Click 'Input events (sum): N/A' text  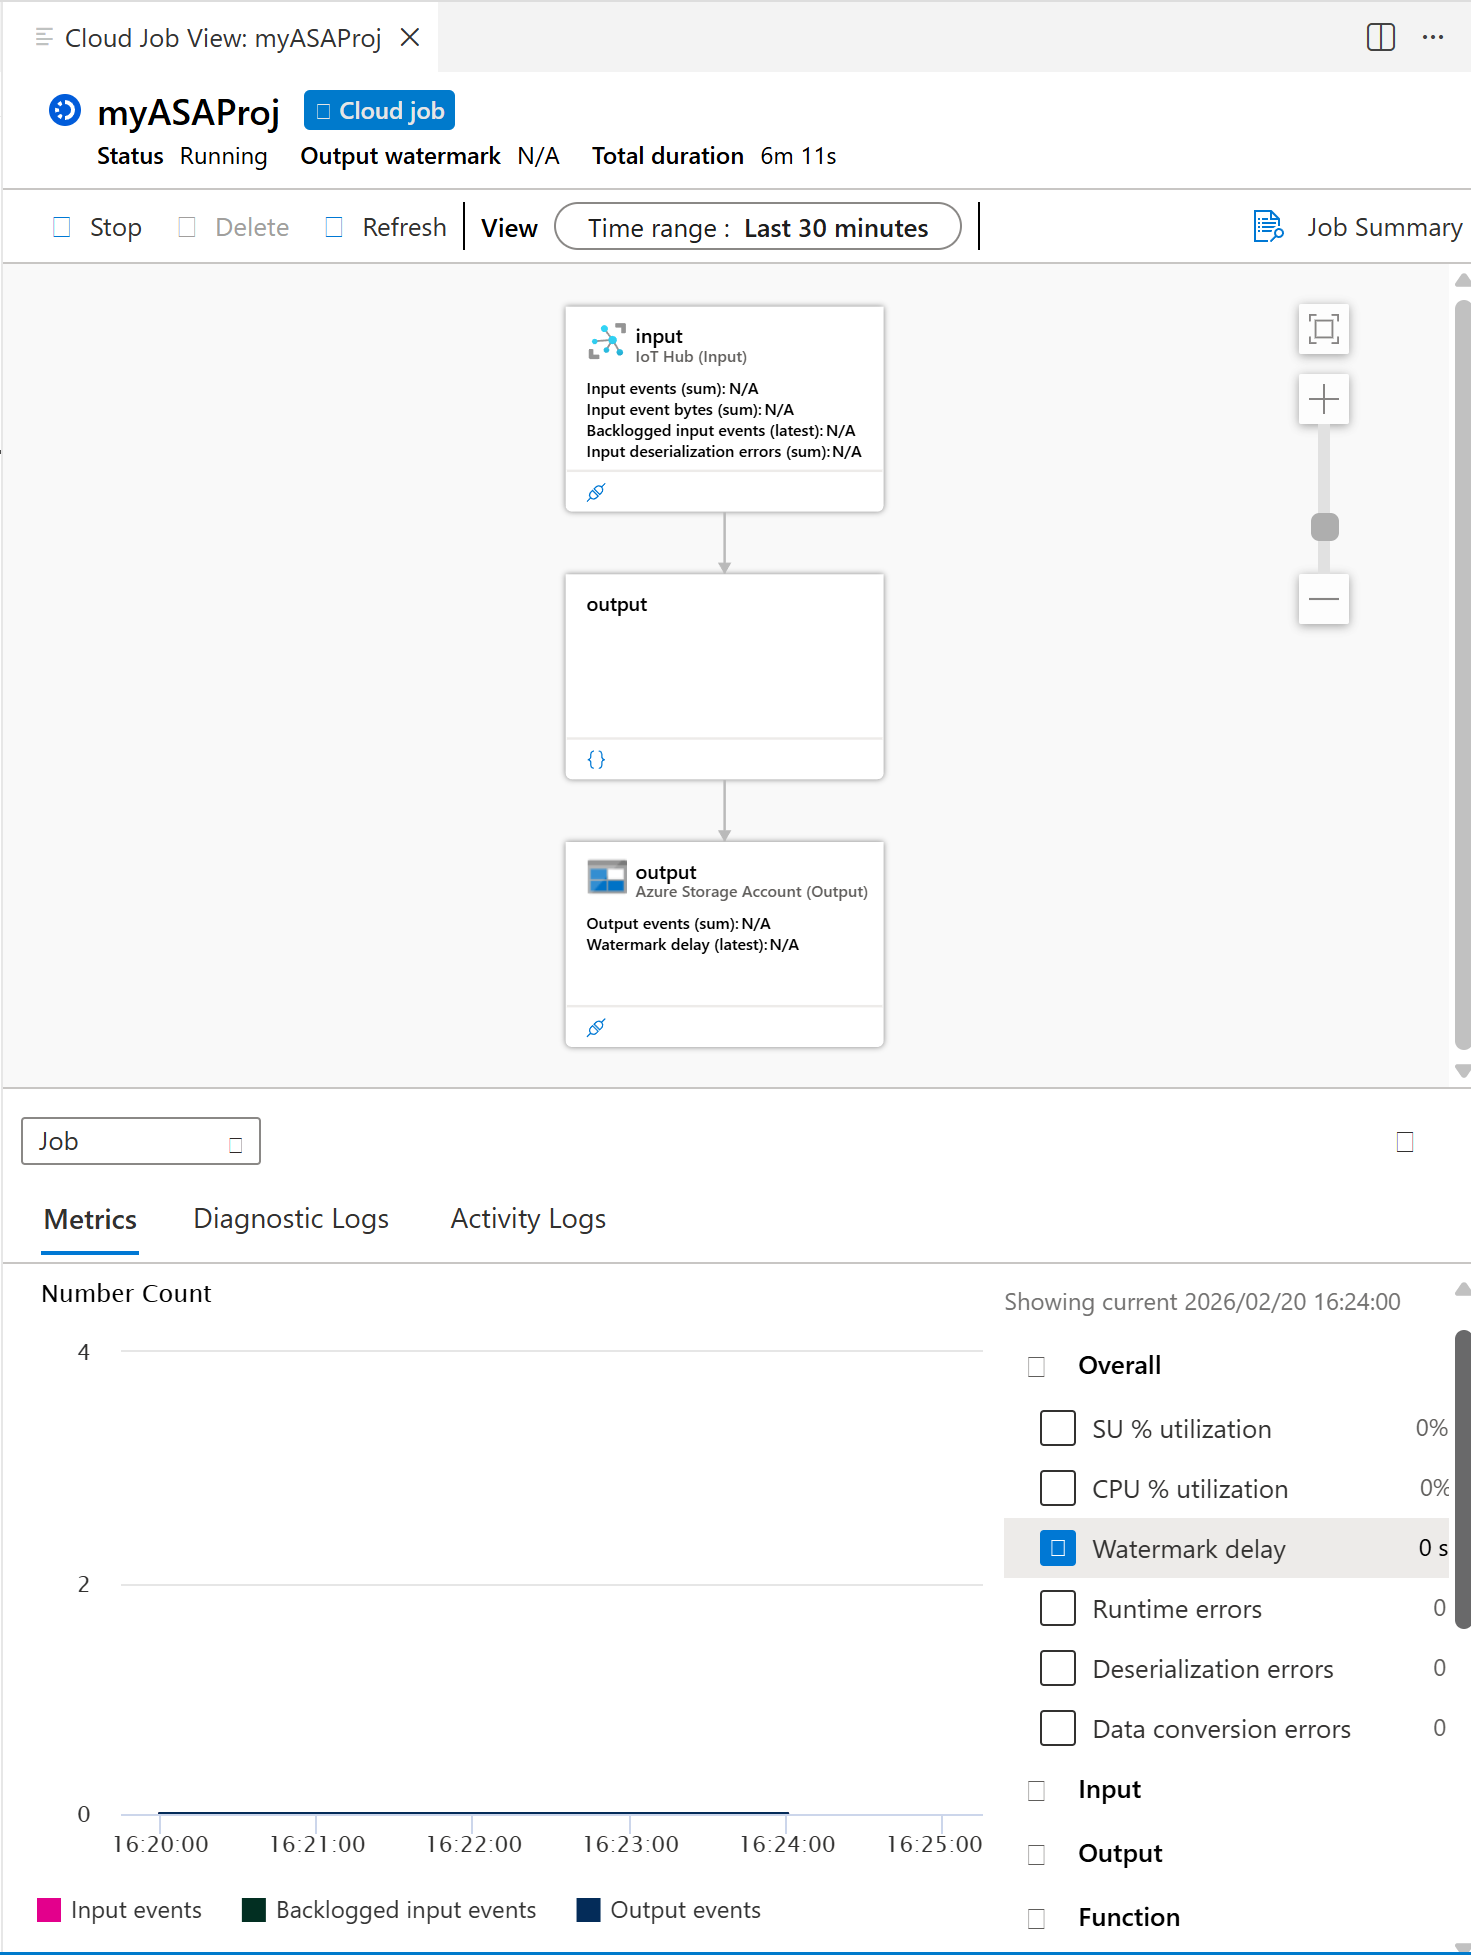click(672, 389)
